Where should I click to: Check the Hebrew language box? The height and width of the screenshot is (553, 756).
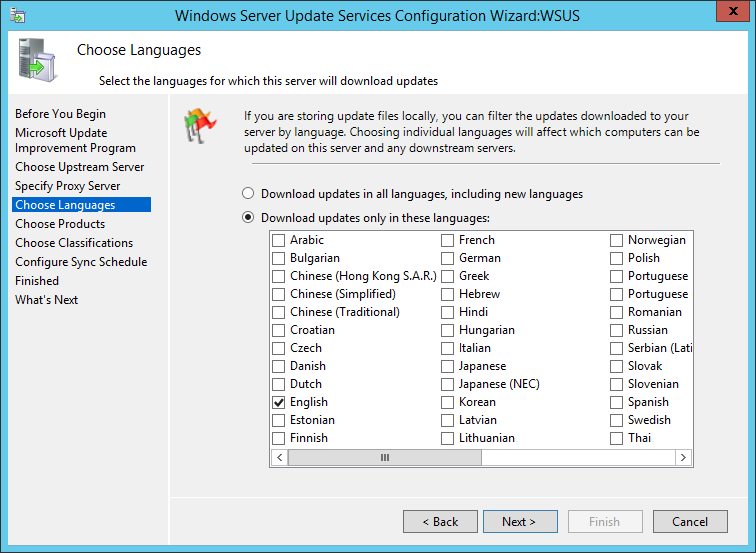[447, 294]
